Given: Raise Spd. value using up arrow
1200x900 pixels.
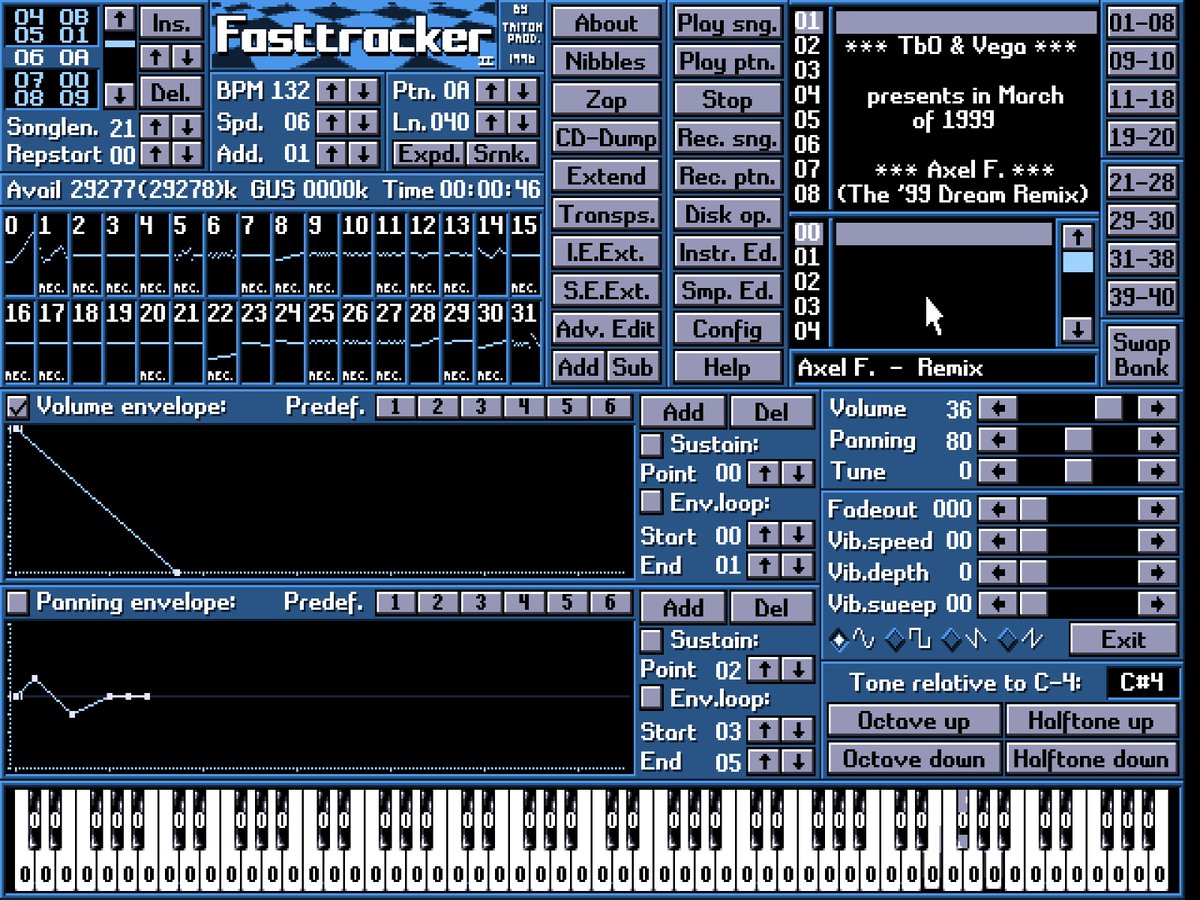Looking at the screenshot, I should pyautogui.click(x=330, y=122).
